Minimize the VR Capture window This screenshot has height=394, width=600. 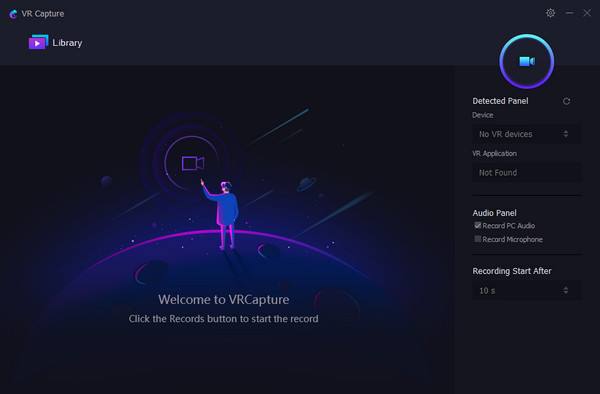tap(569, 13)
